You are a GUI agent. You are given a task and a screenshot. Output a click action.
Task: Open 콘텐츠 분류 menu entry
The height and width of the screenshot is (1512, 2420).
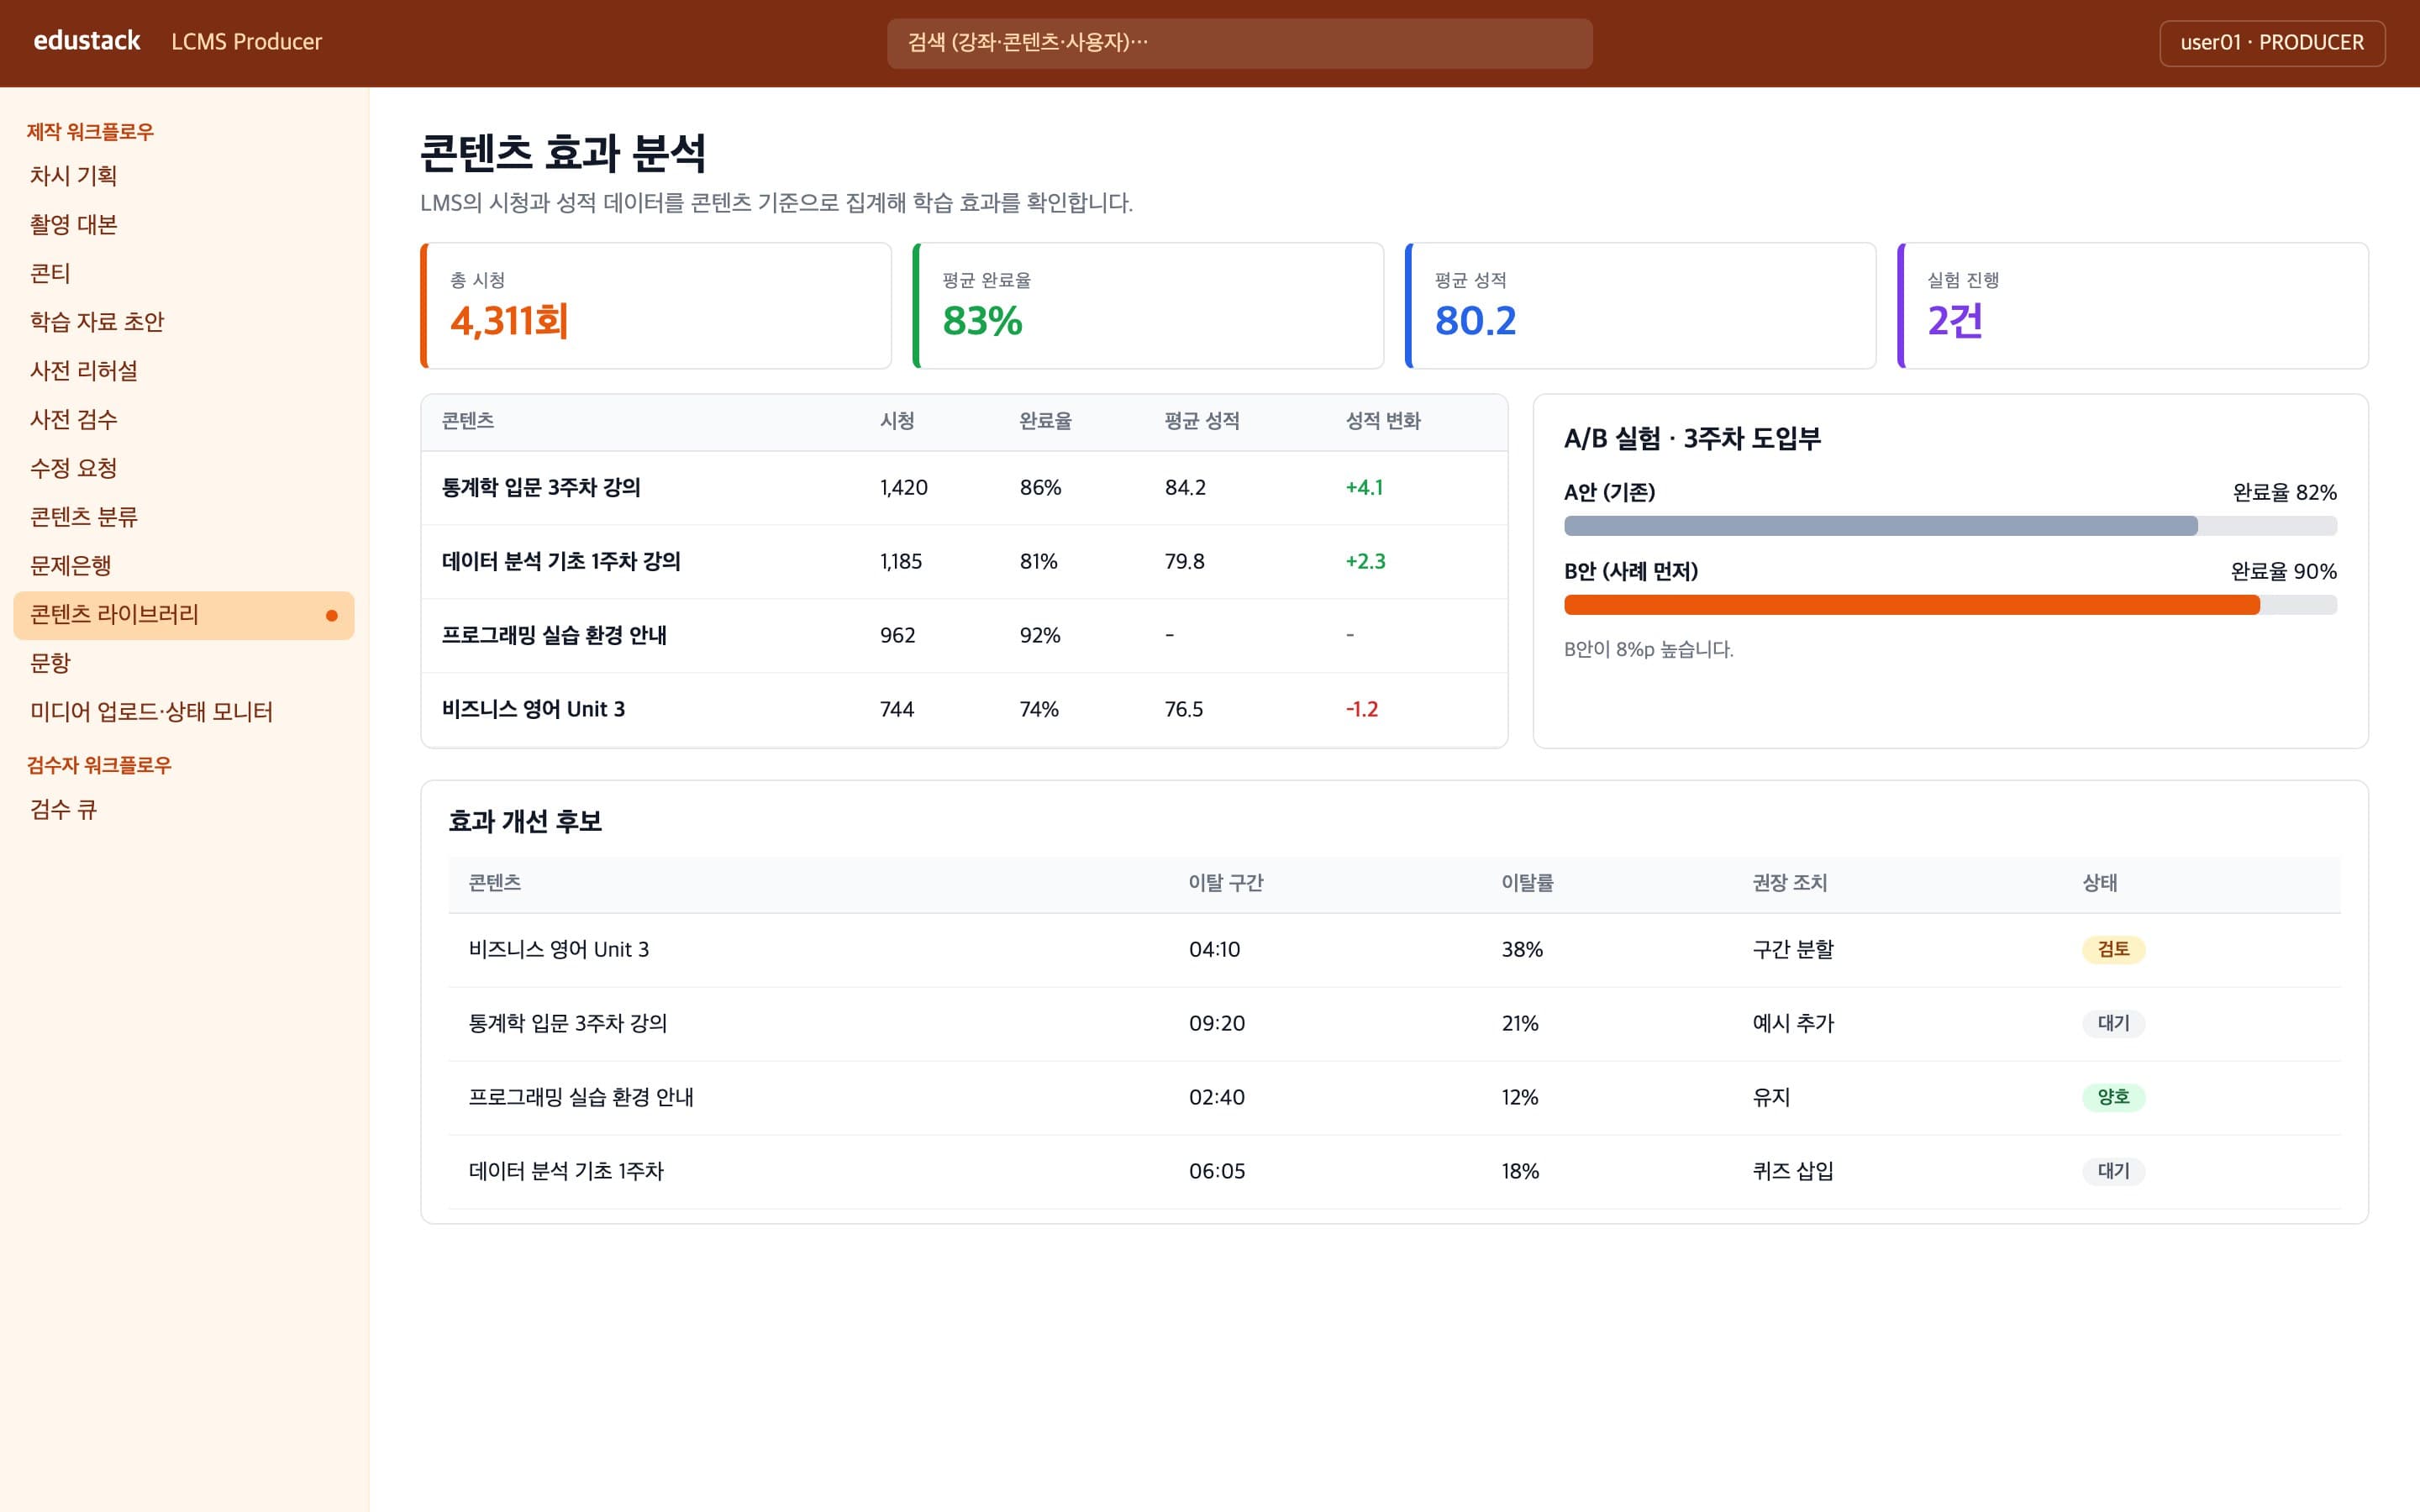tap(184, 517)
